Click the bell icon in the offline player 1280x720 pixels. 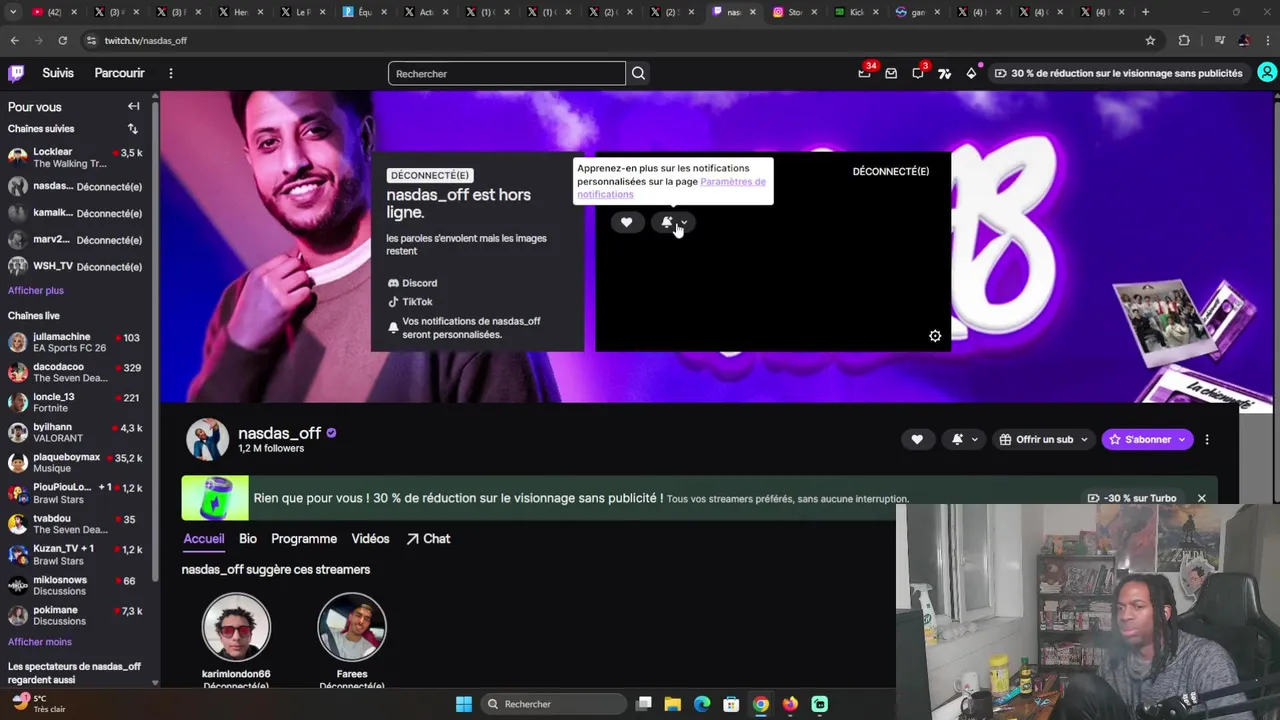(x=666, y=222)
